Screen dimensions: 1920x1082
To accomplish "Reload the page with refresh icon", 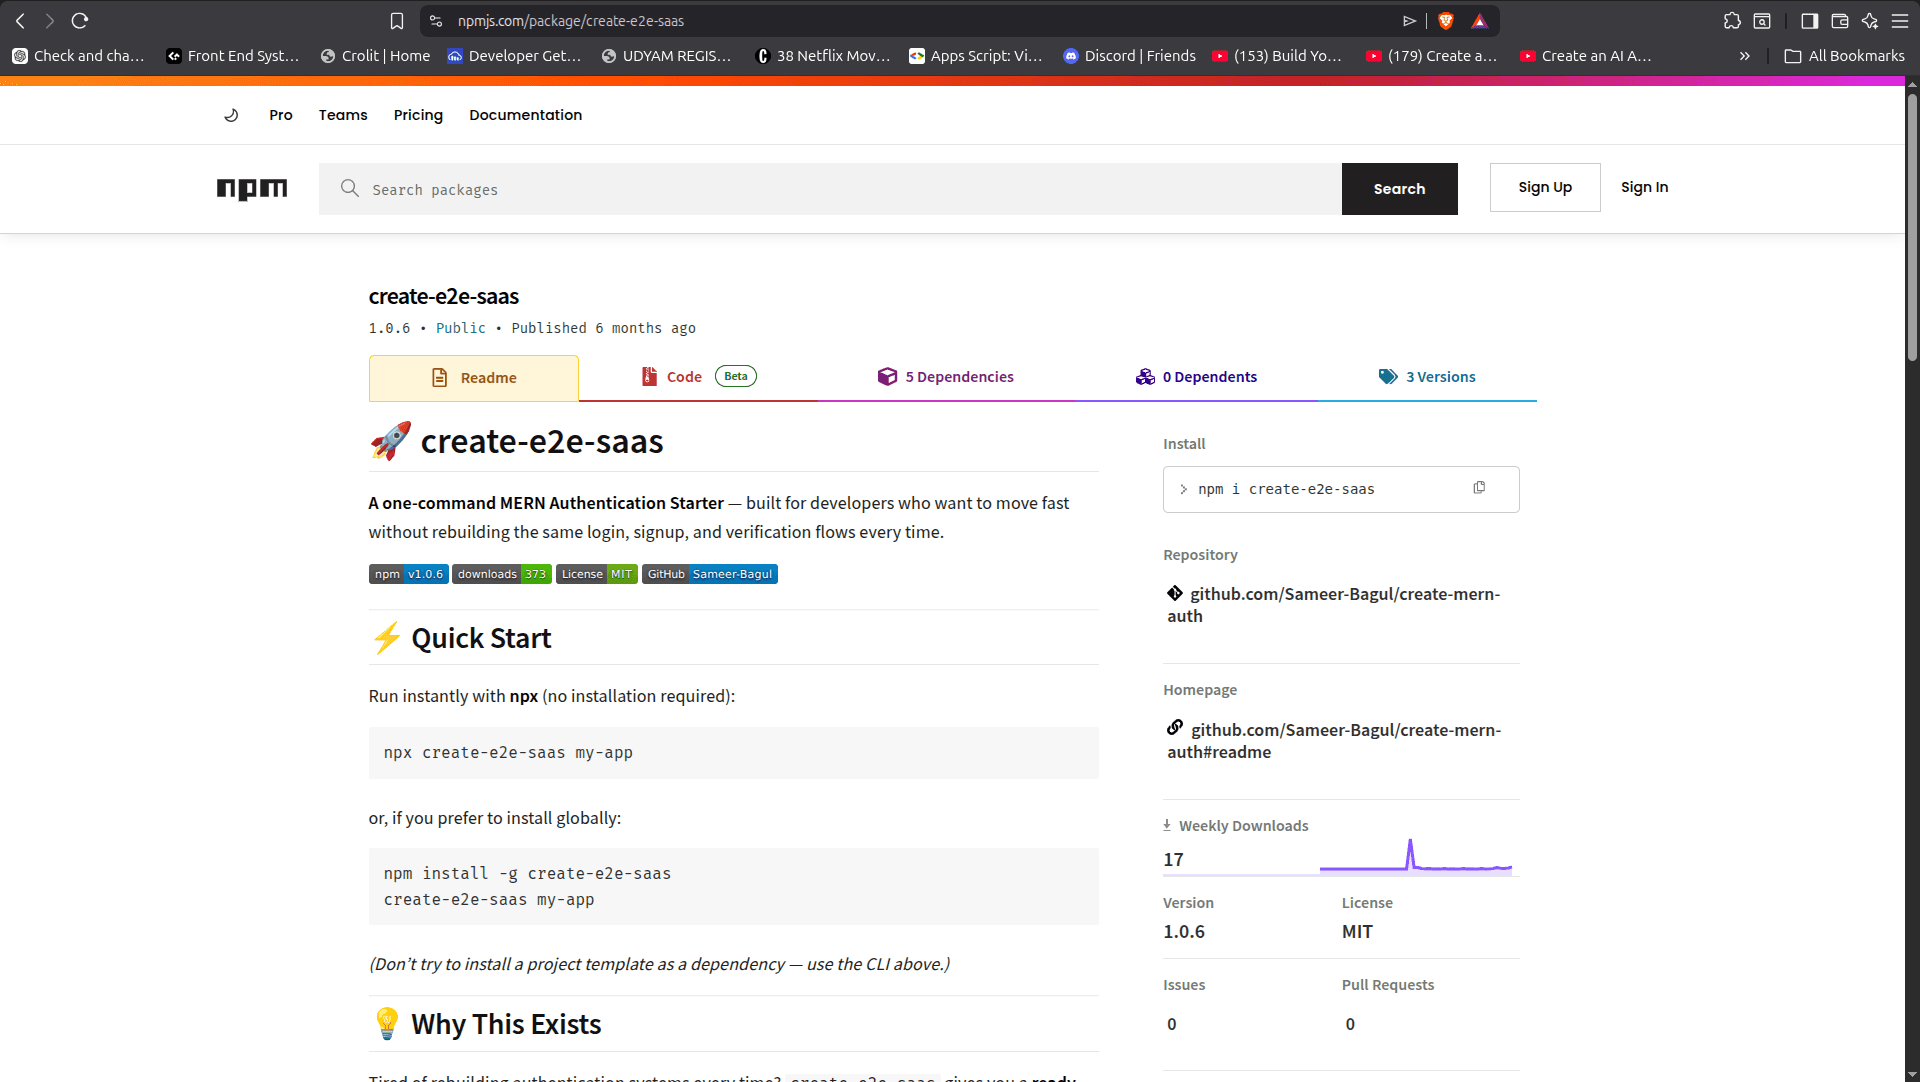I will [80, 20].
